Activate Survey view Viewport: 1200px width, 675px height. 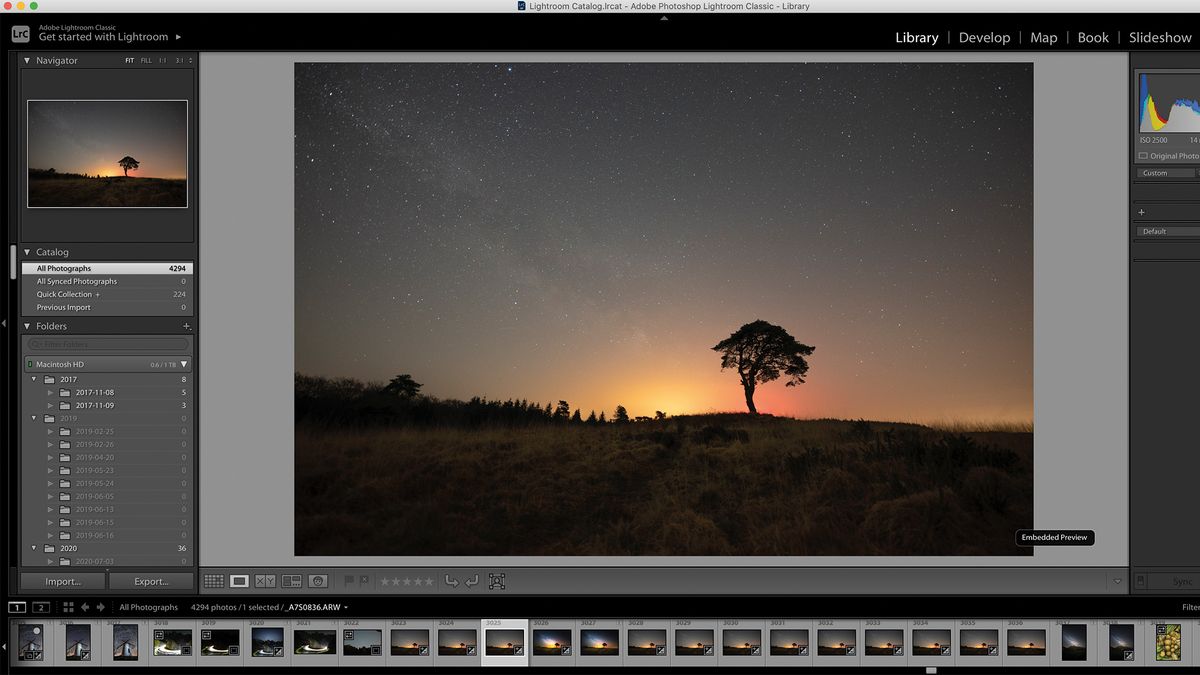coord(292,581)
